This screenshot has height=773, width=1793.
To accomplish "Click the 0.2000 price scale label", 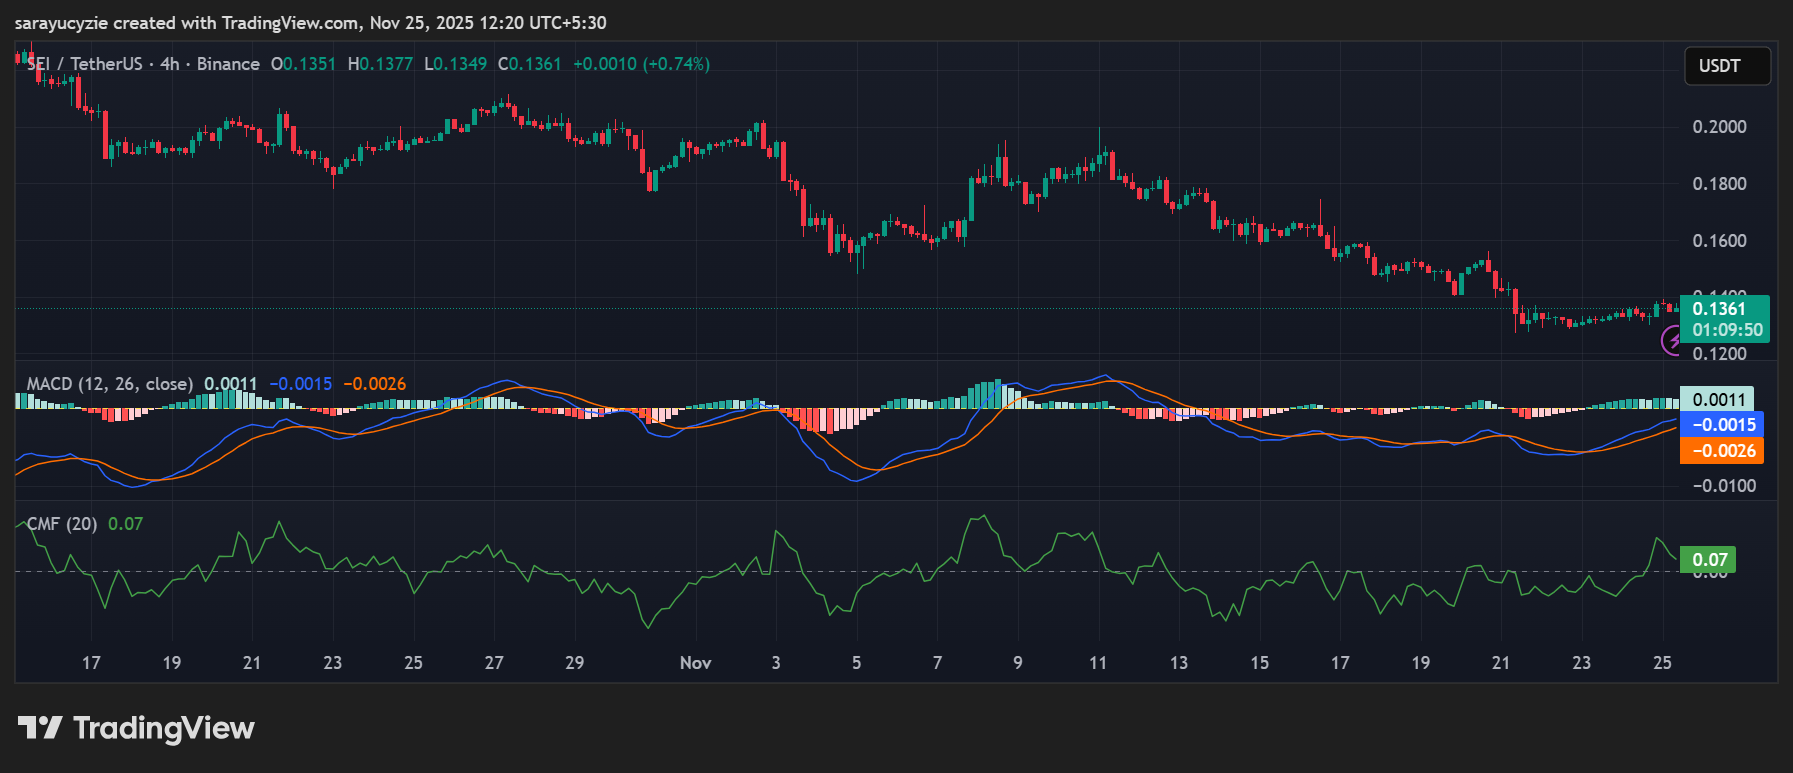I will [x=1719, y=127].
